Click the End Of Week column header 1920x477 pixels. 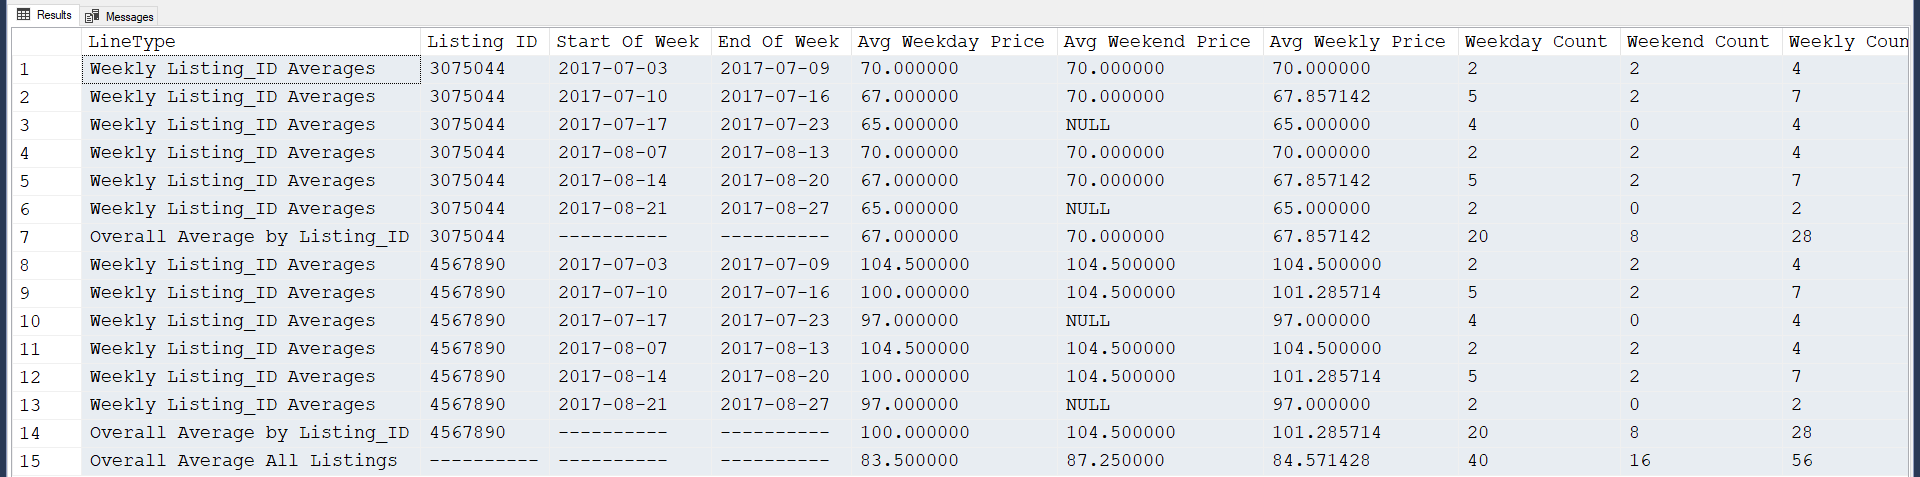click(778, 41)
